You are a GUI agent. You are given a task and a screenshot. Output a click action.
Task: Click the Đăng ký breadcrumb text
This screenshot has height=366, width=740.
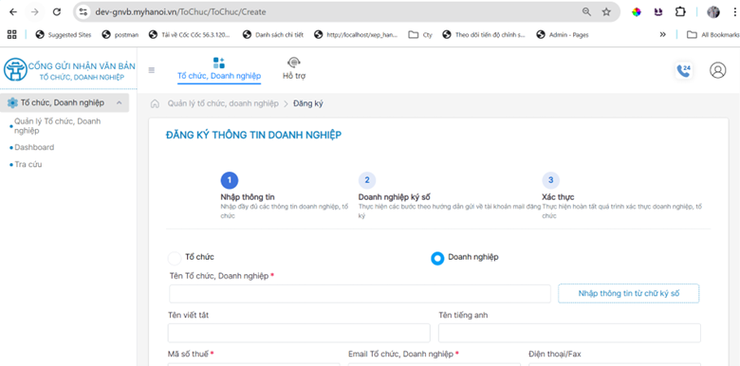tap(308, 104)
